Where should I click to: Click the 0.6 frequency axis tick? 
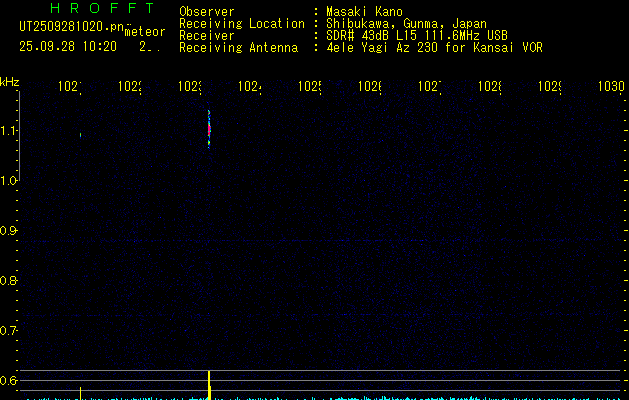coord(9,380)
